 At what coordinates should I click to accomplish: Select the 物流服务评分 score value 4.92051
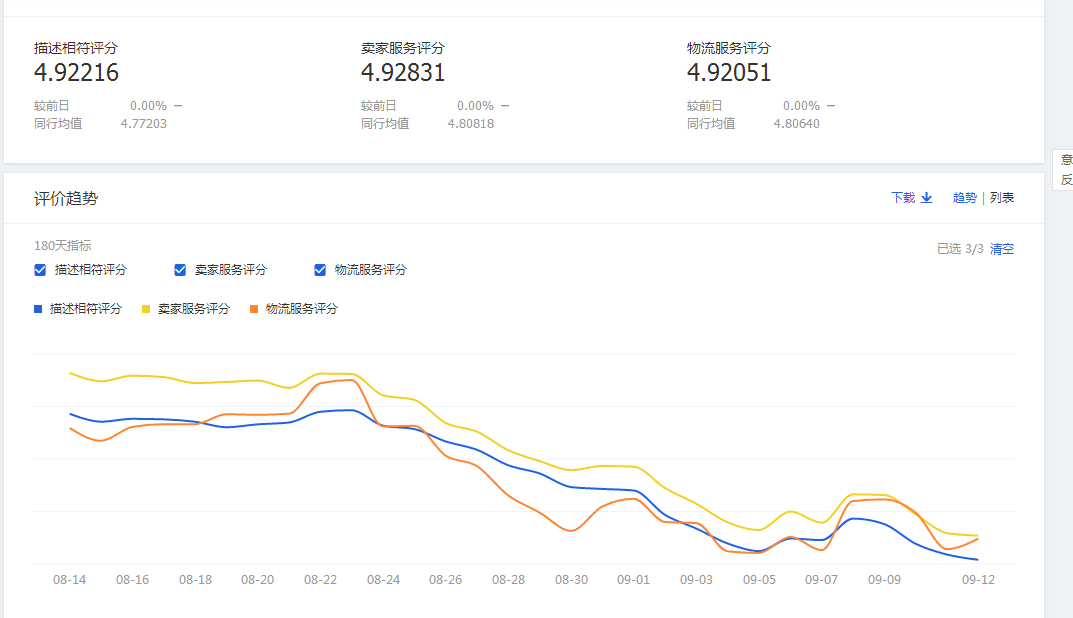[729, 73]
